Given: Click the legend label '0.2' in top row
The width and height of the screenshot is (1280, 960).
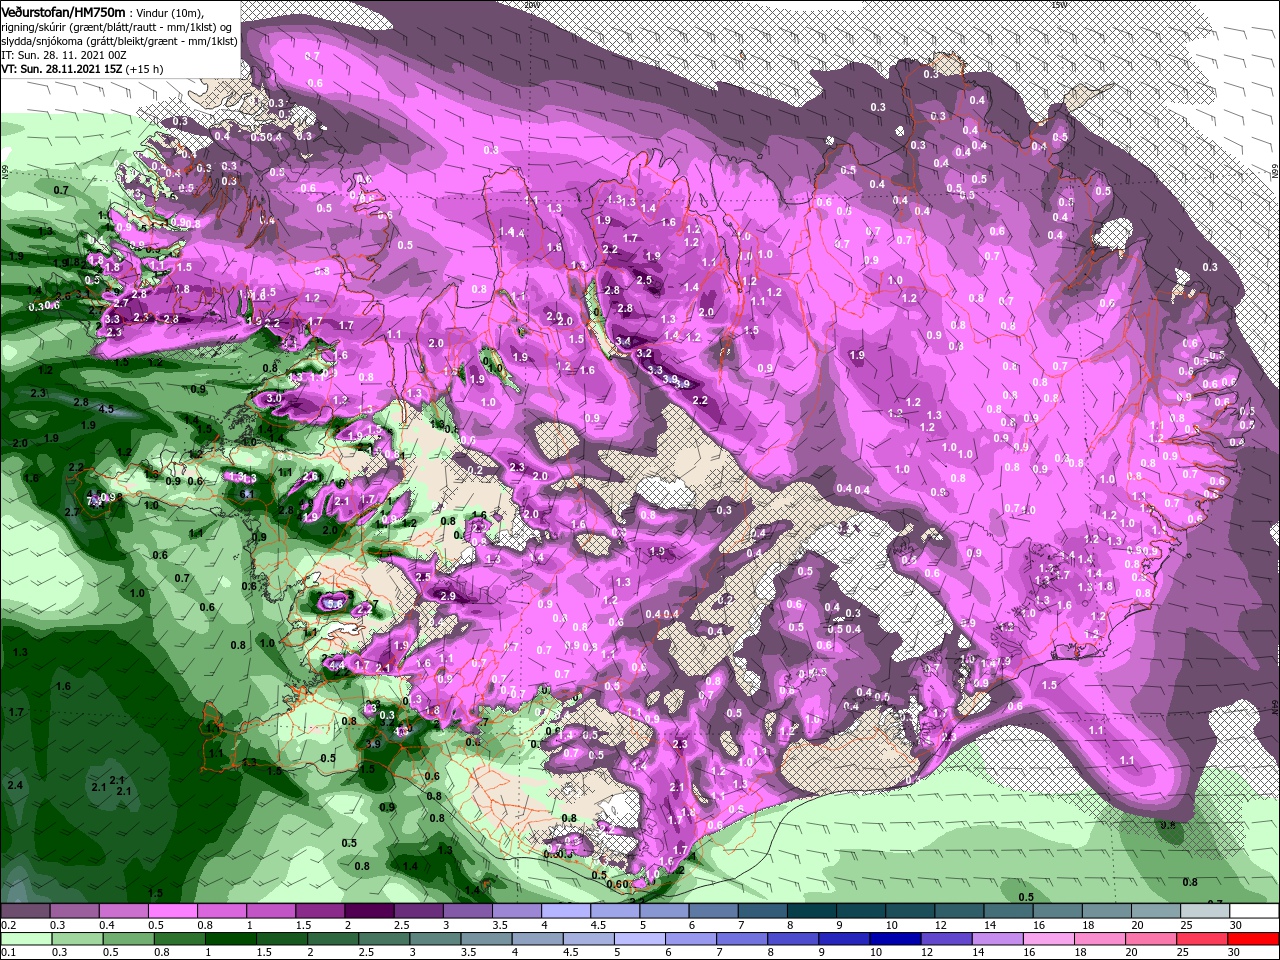Looking at the screenshot, I should tap(8, 925).
